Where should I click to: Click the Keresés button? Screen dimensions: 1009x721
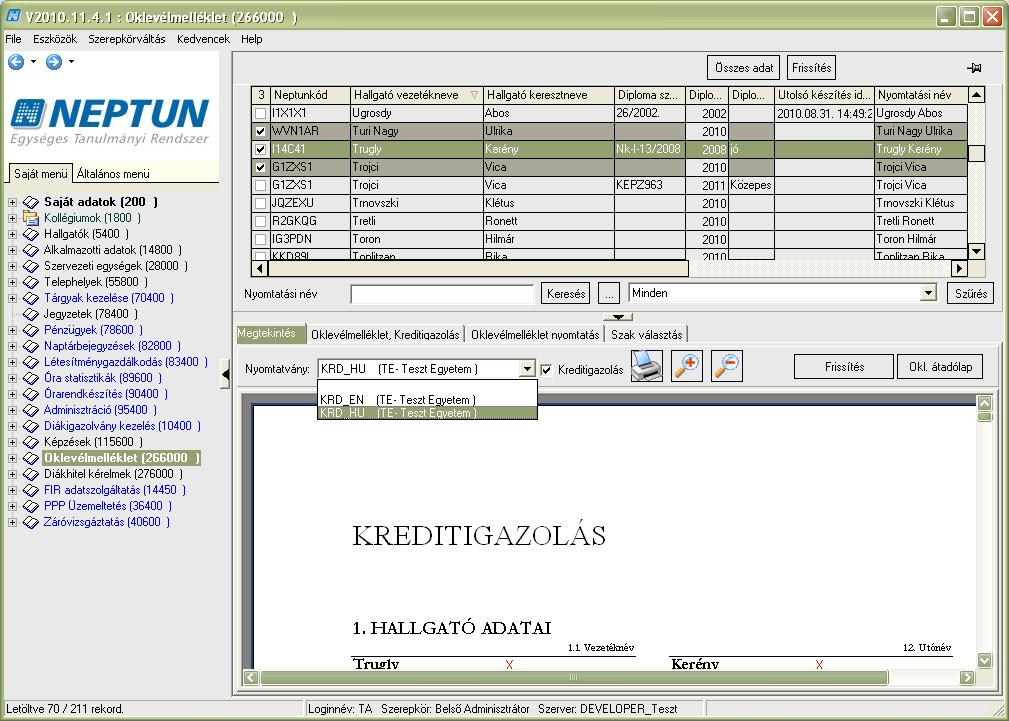[566, 294]
